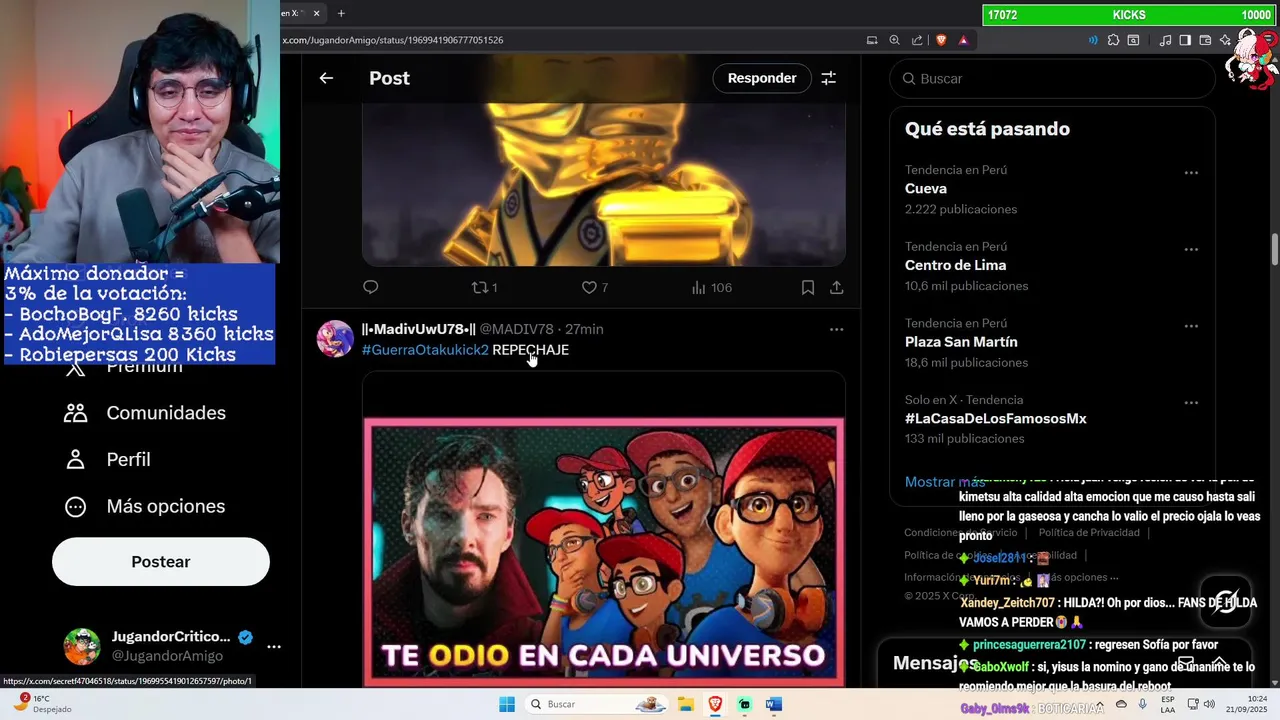Viewport: 1280px width, 720px height.
Task: Open more options for Plaza San Martín trend
Action: tap(1191, 326)
